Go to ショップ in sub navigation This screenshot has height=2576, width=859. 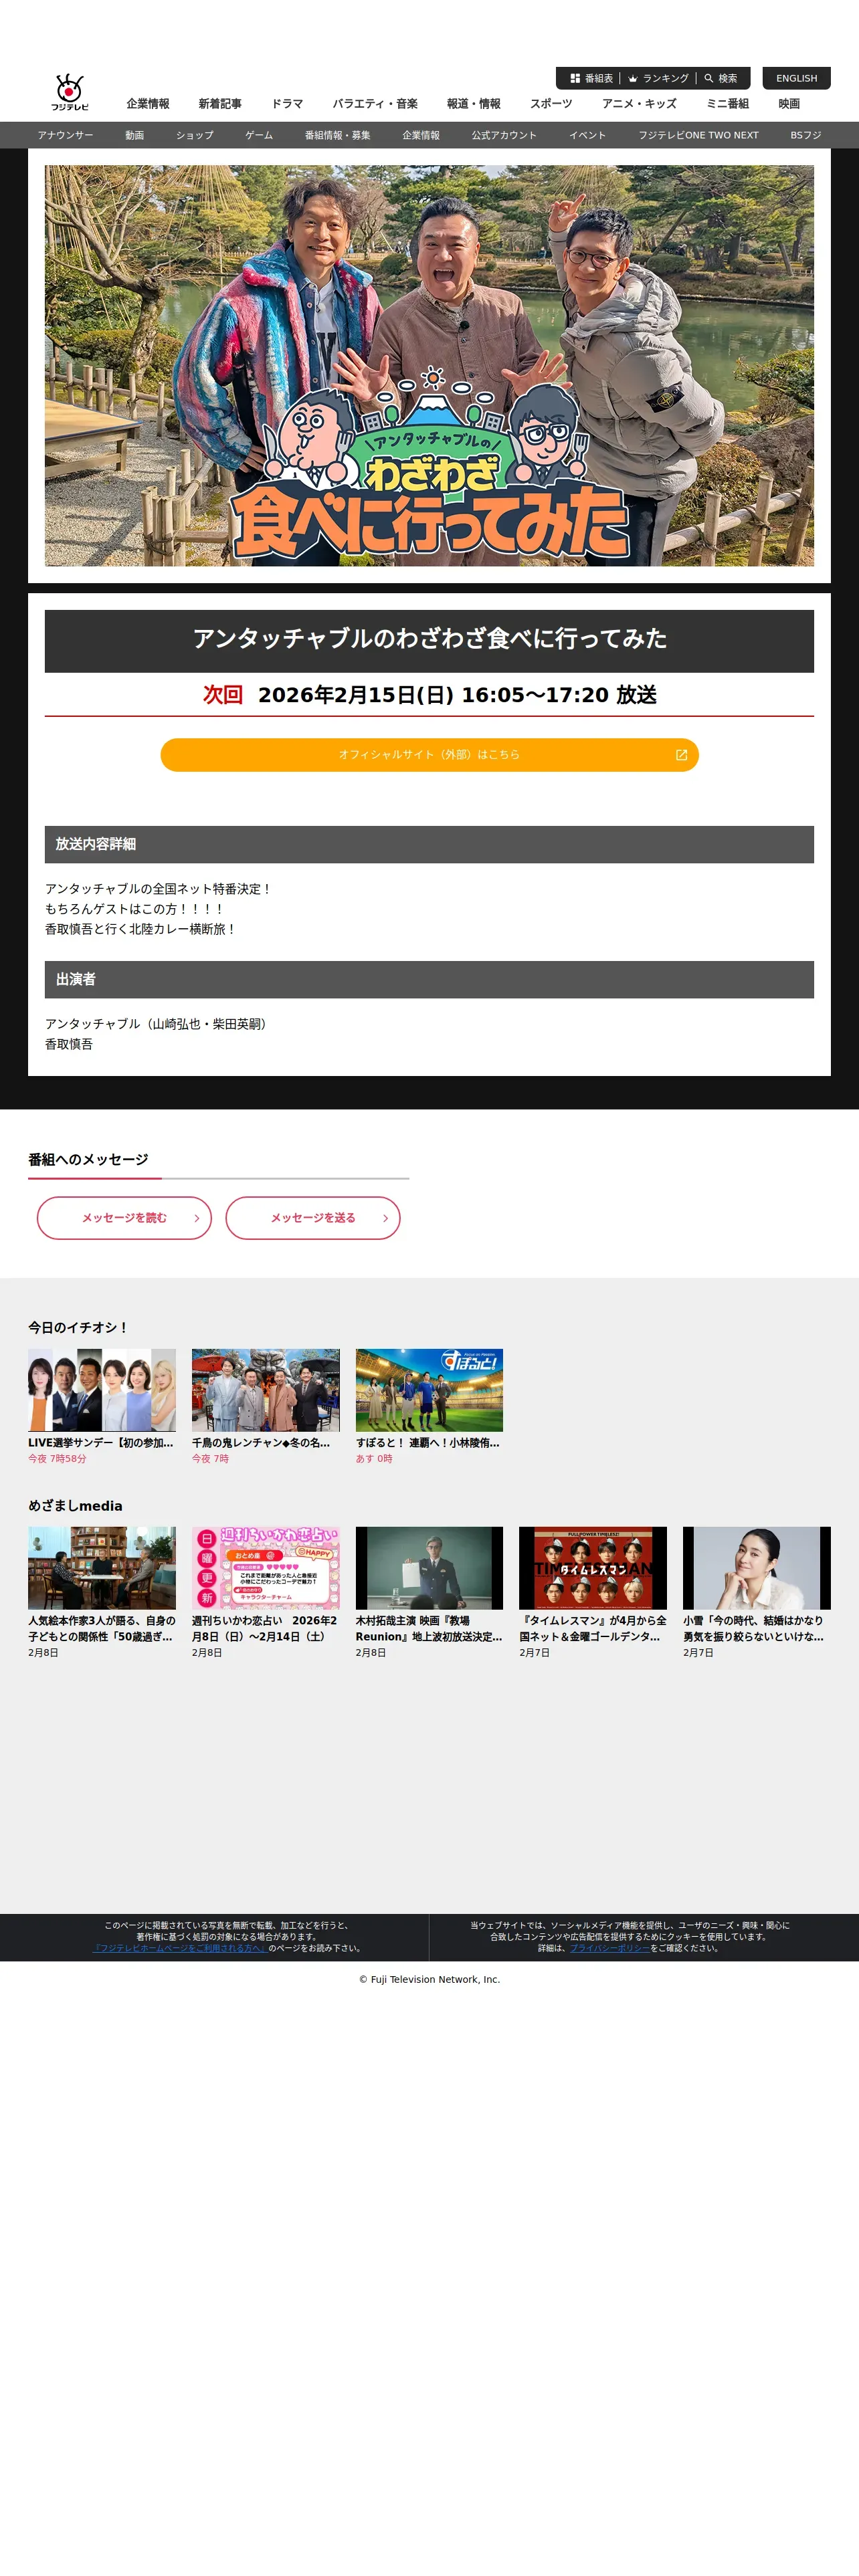(195, 135)
